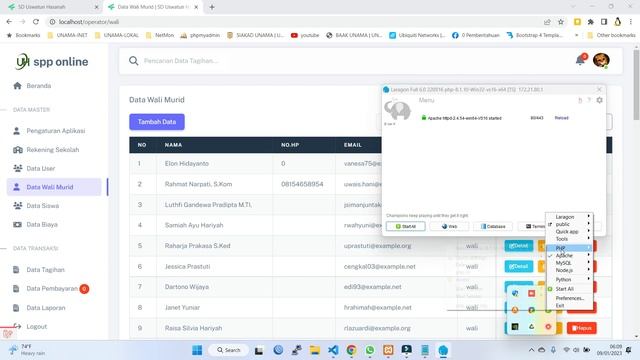Expand the Laragon submenu
Image resolution: width=640 pixels, height=360 pixels.
(x=570, y=217)
